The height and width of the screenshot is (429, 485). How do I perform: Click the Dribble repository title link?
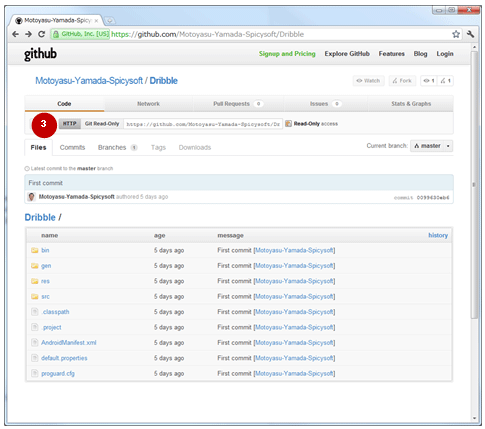164,81
